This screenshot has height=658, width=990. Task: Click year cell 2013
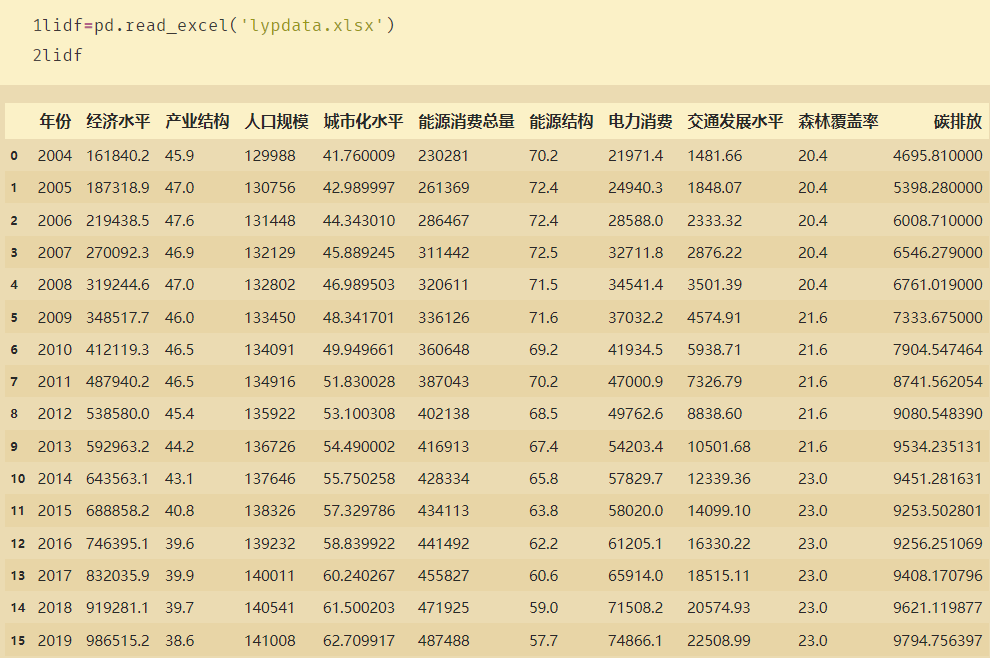pos(55,447)
